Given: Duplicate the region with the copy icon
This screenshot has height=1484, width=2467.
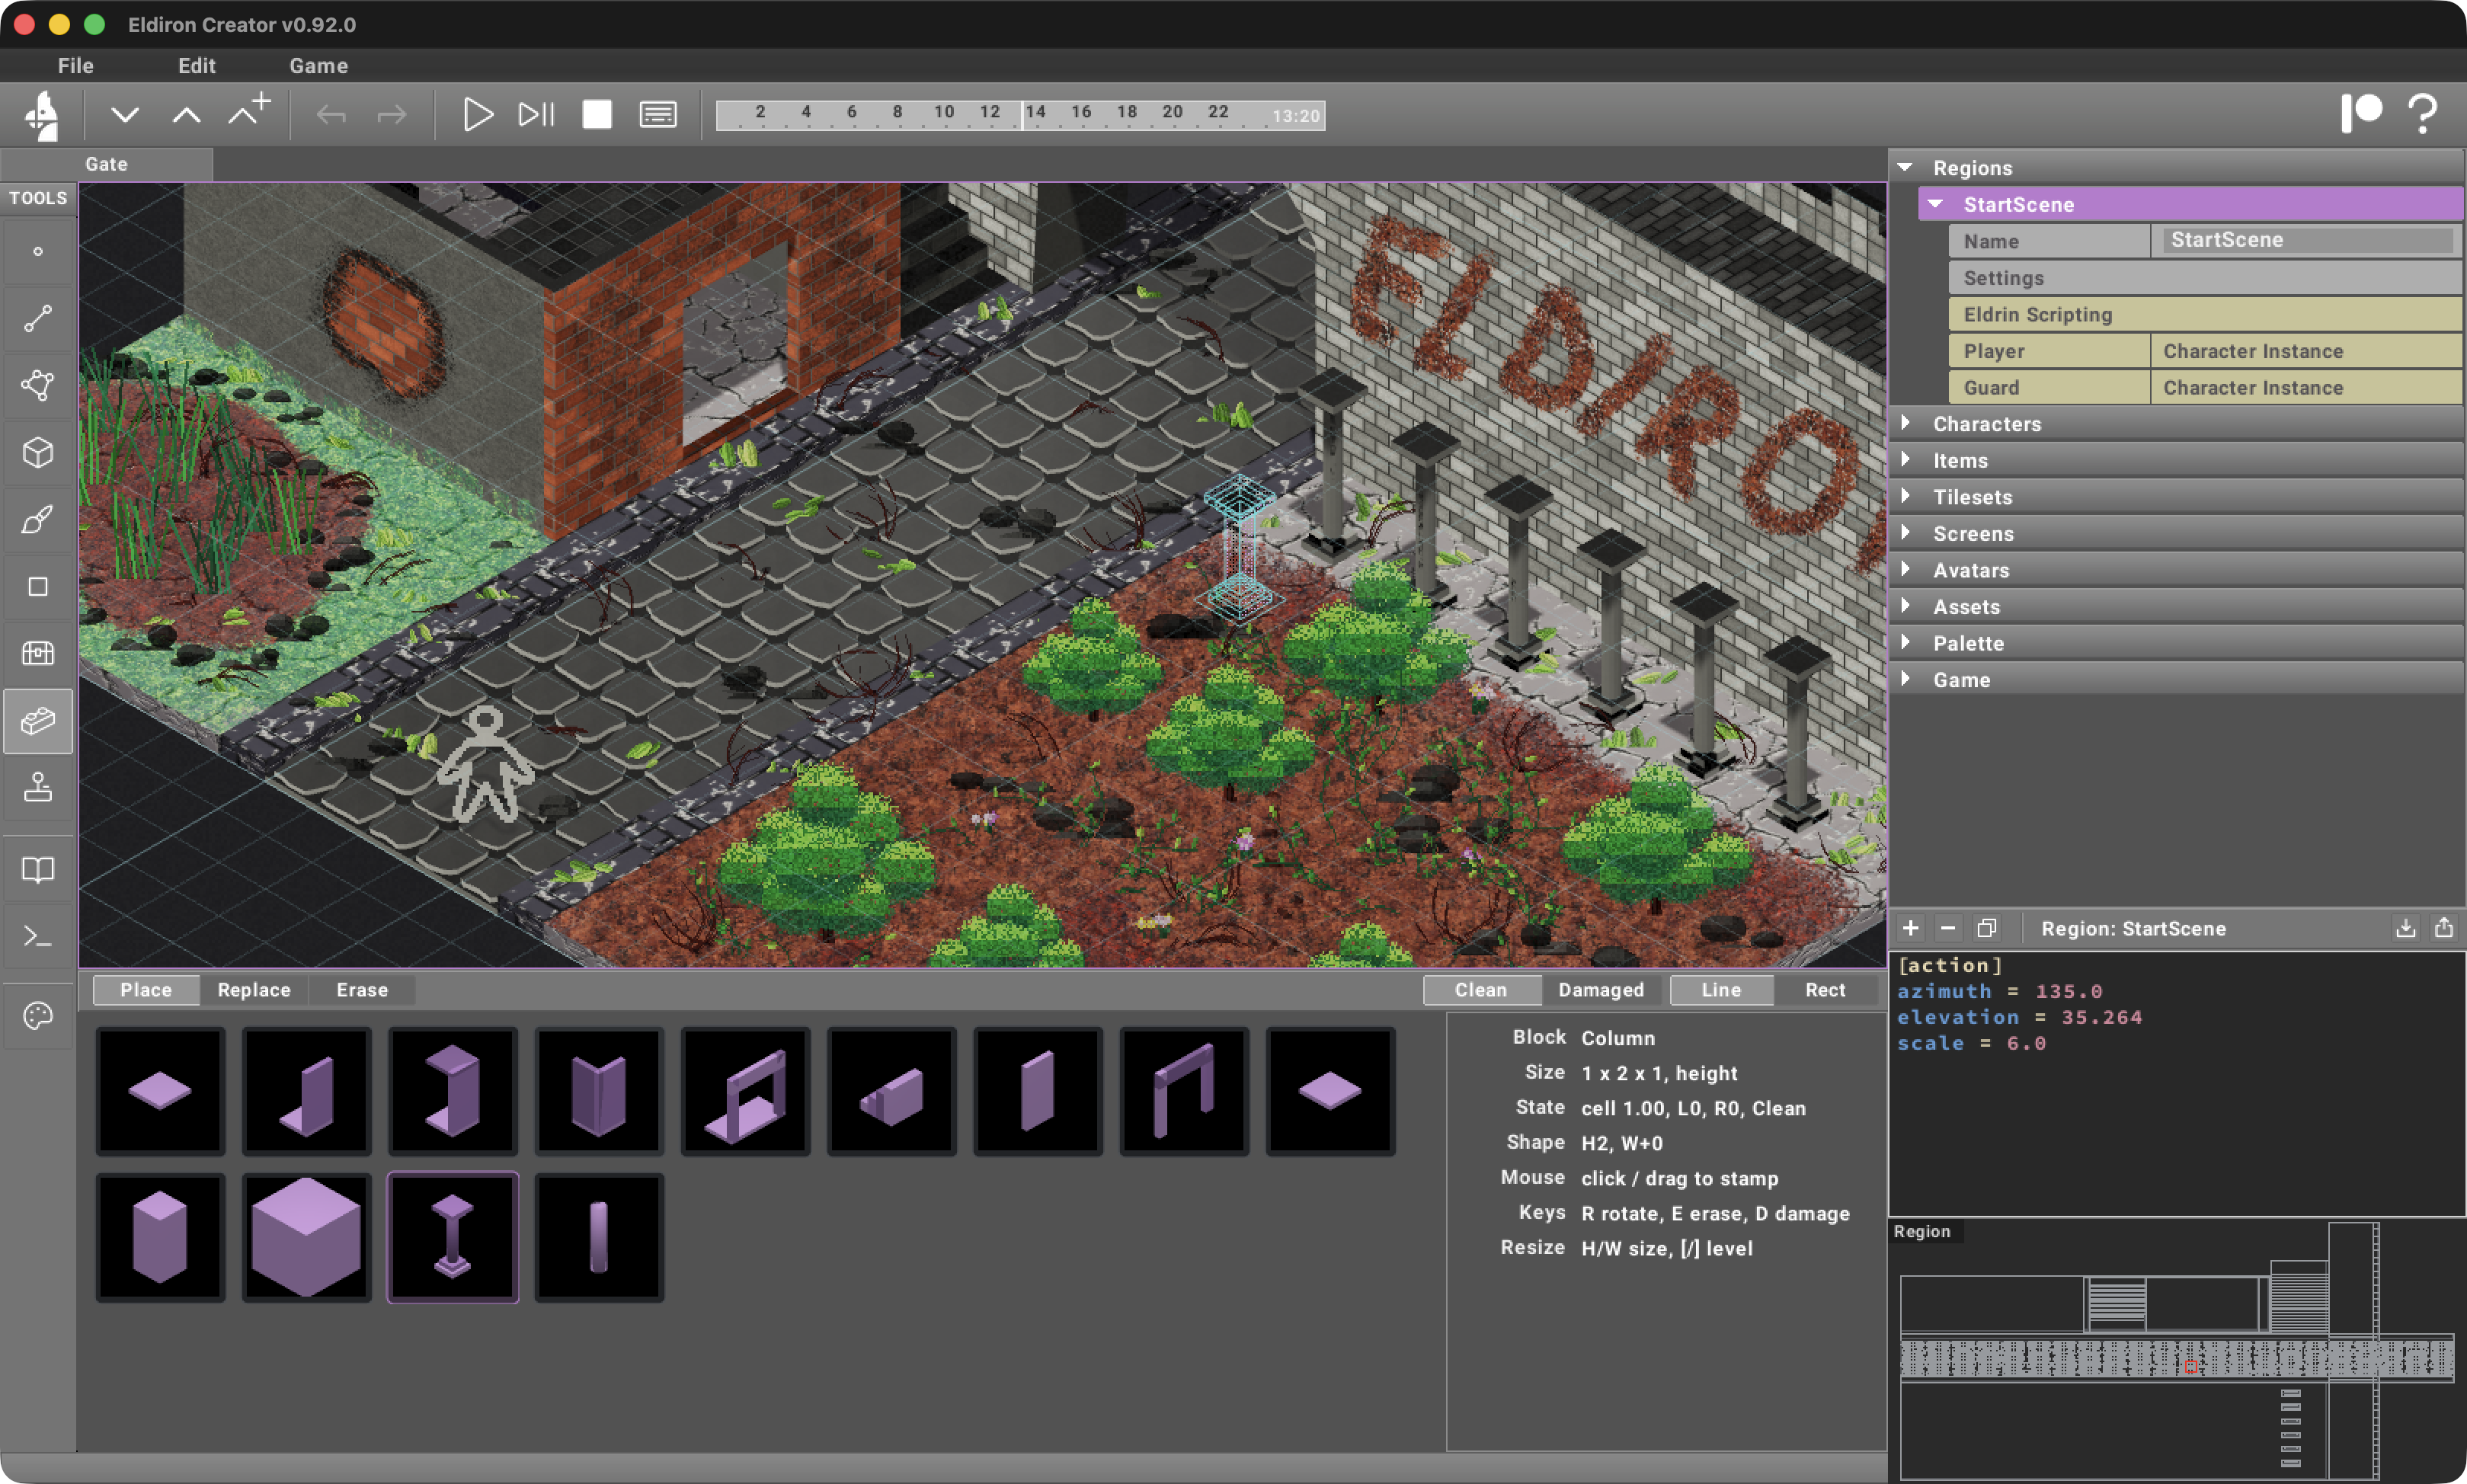Looking at the screenshot, I should pos(1987,928).
